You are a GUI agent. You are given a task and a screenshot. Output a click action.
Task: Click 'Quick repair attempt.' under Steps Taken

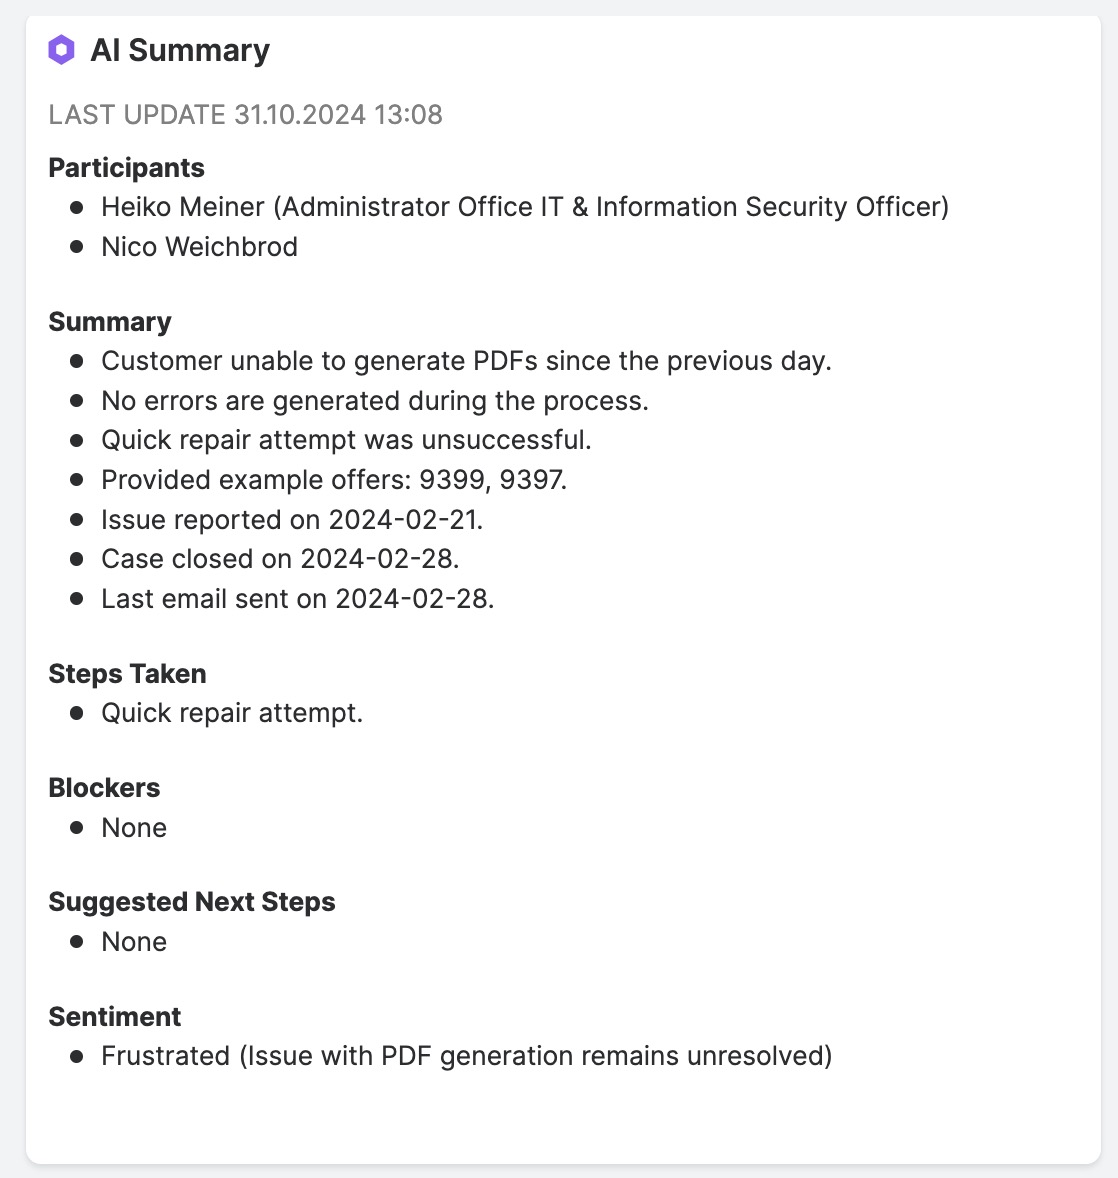231,713
